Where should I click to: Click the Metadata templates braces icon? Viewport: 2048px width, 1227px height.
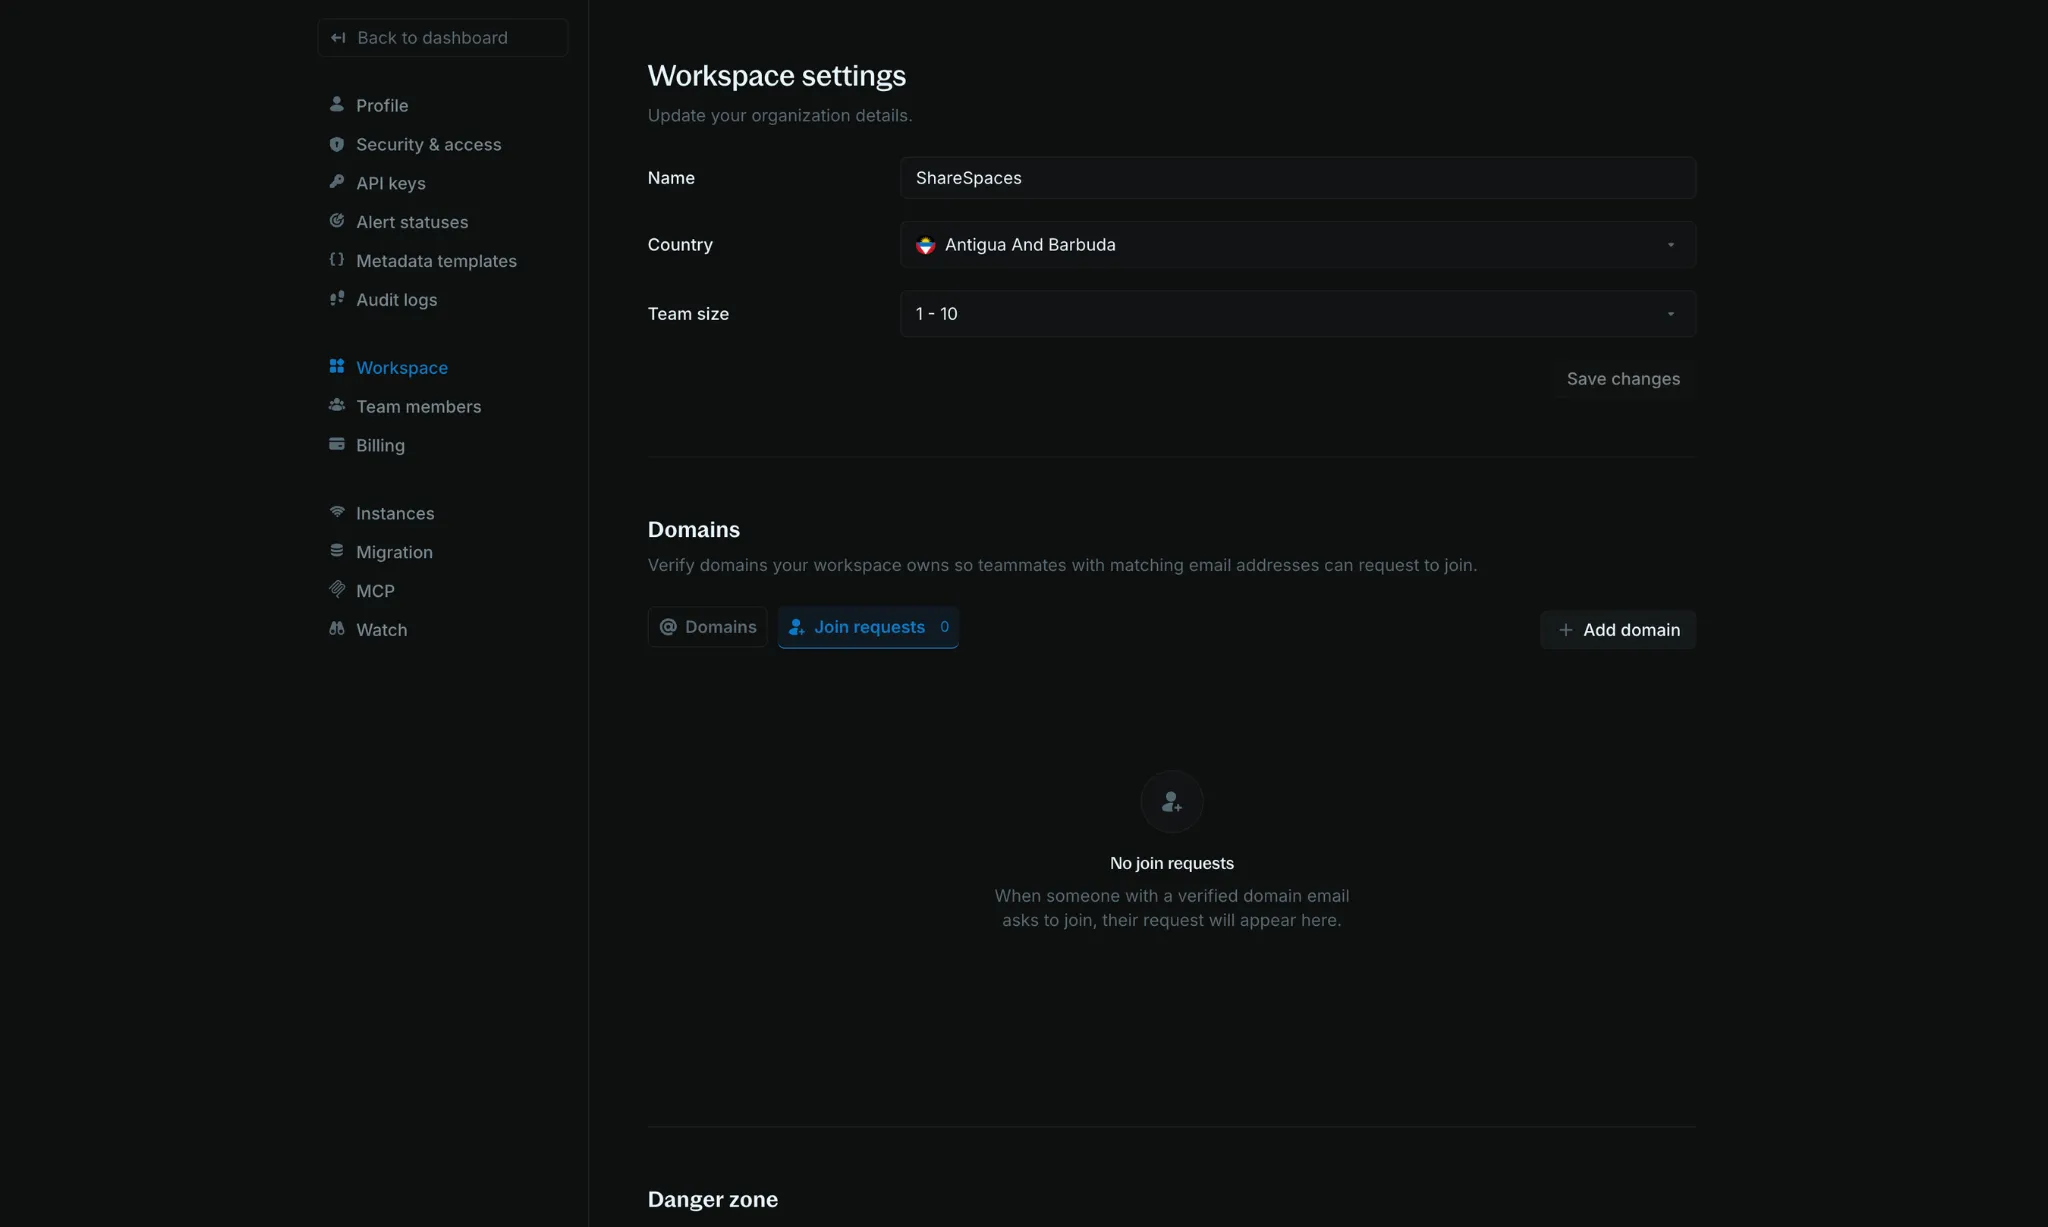337,260
